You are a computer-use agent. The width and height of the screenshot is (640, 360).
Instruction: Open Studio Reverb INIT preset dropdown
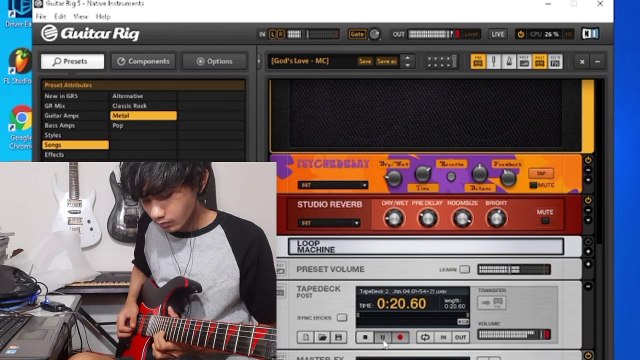329,223
